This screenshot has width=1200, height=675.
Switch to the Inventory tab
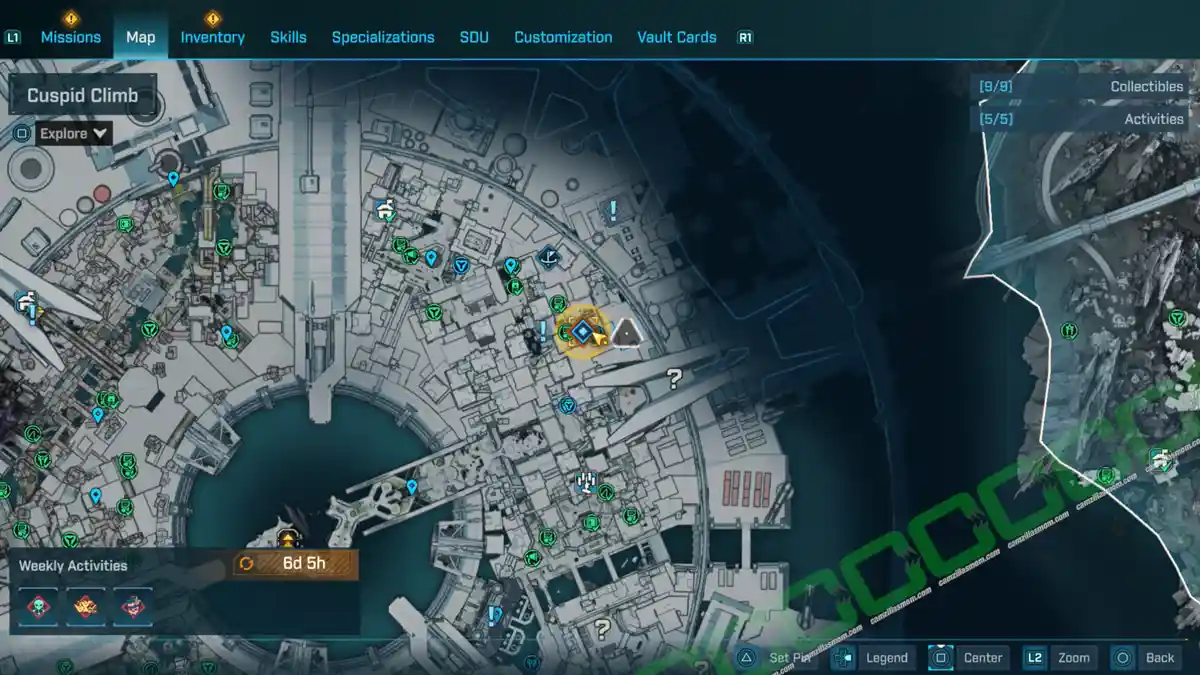212,37
